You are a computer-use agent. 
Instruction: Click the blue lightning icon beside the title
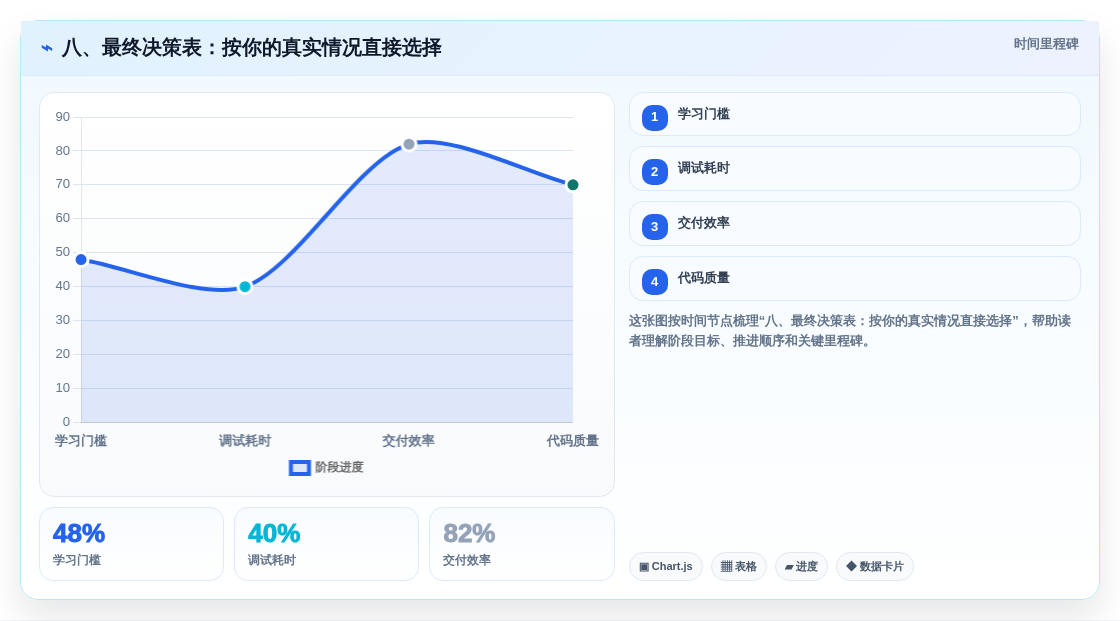tap(47, 48)
